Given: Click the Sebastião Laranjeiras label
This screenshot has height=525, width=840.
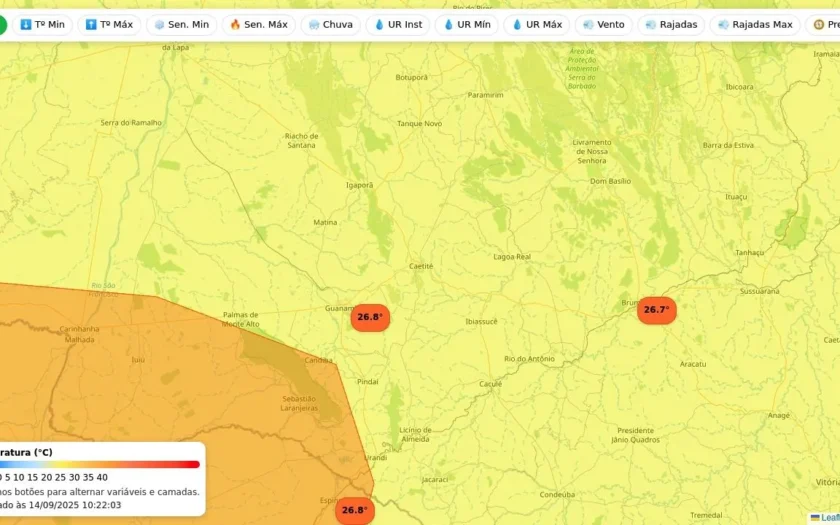Looking at the screenshot, I should (x=299, y=403).
